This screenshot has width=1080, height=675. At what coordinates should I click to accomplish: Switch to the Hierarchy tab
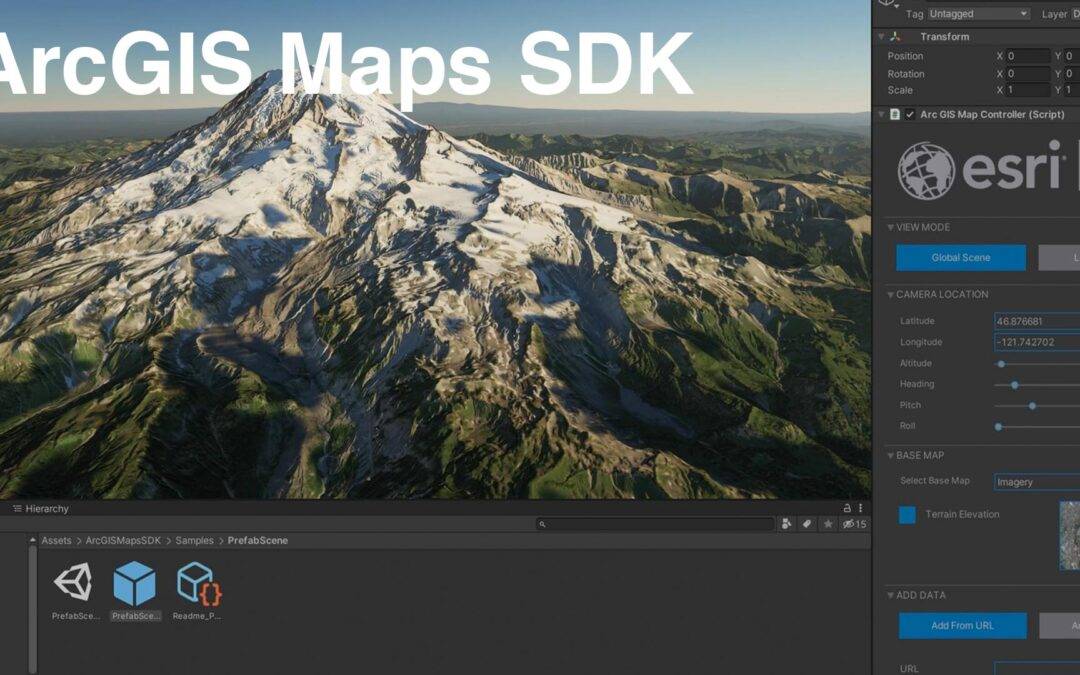pyautogui.click(x=41, y=509)
